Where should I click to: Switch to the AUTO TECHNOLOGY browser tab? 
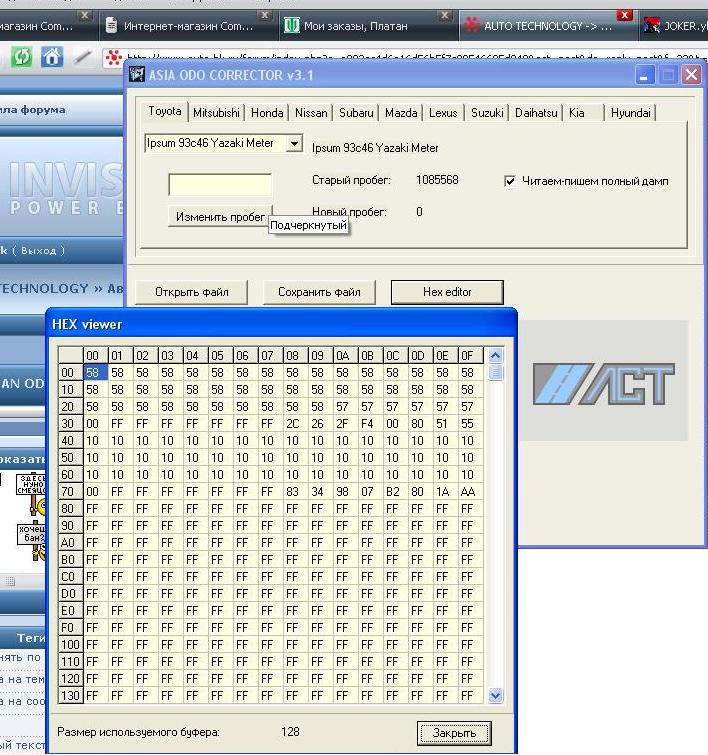pyautogui.click(x=548, y=26)
